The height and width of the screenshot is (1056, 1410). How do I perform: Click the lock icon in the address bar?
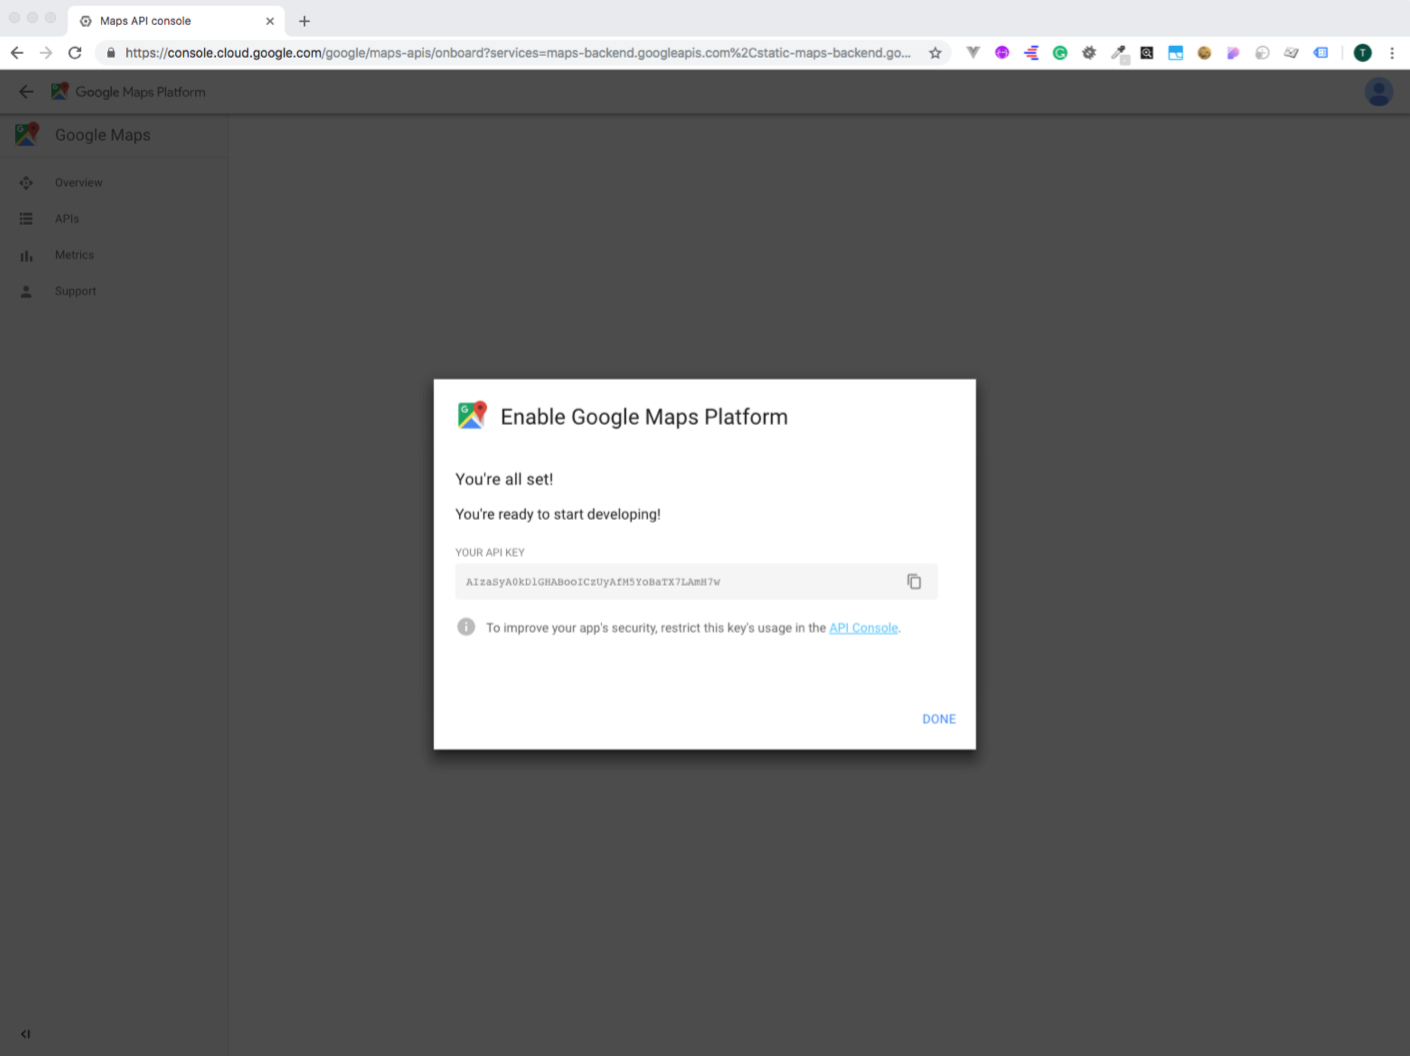click(x=111, y=53)
